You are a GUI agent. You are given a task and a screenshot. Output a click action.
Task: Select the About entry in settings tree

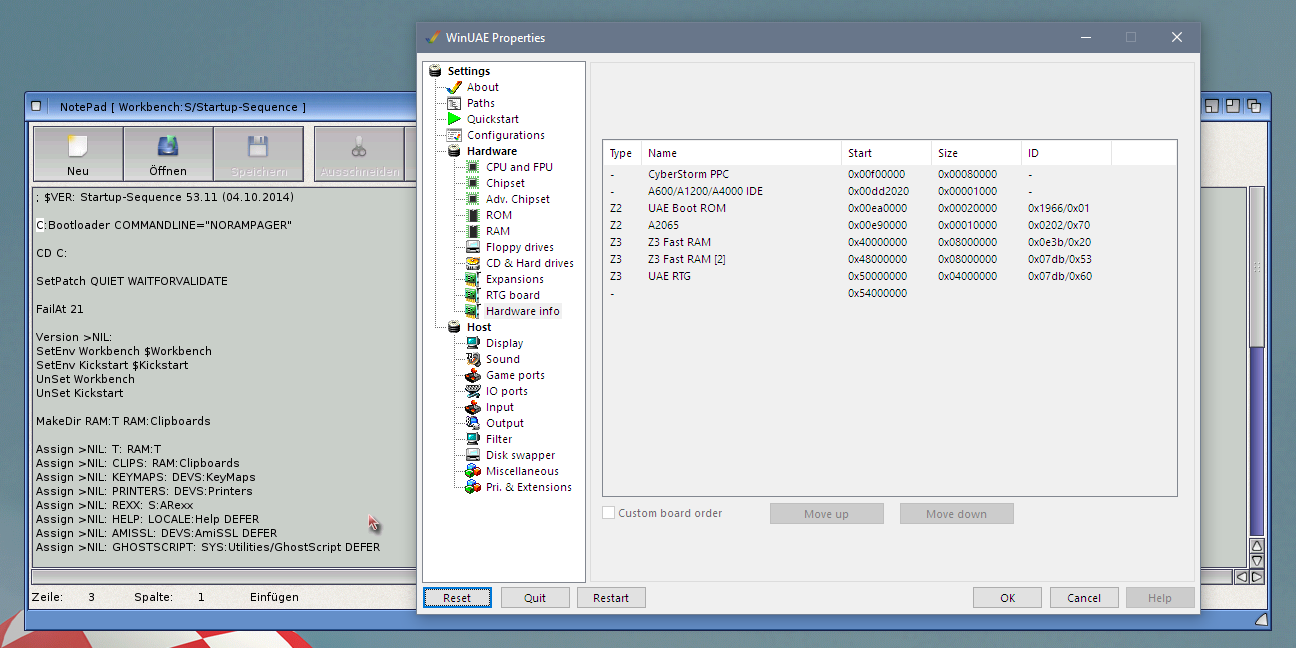(482, 87)
